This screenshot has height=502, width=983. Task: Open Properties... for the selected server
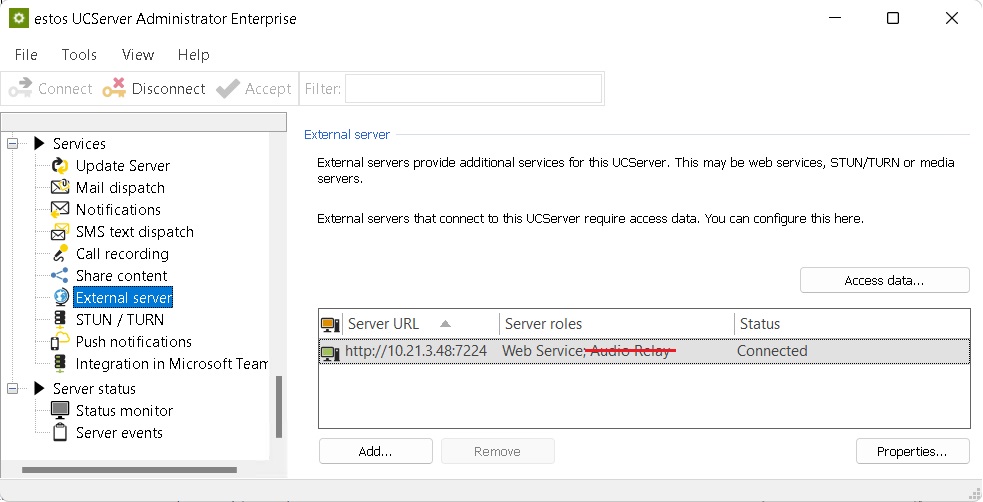tap(912, 451)
